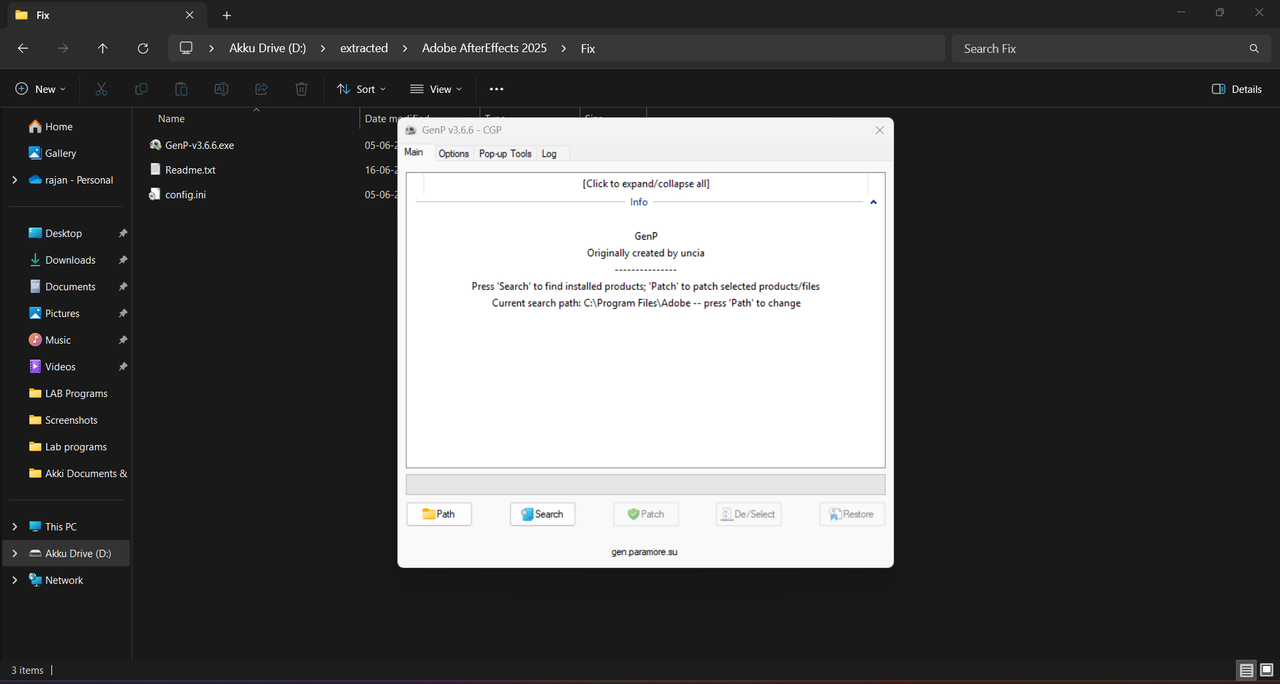This screenshot has height=684, width=1280.
Task: Click the Search button in GenP
Action: (x=542, y=514)
